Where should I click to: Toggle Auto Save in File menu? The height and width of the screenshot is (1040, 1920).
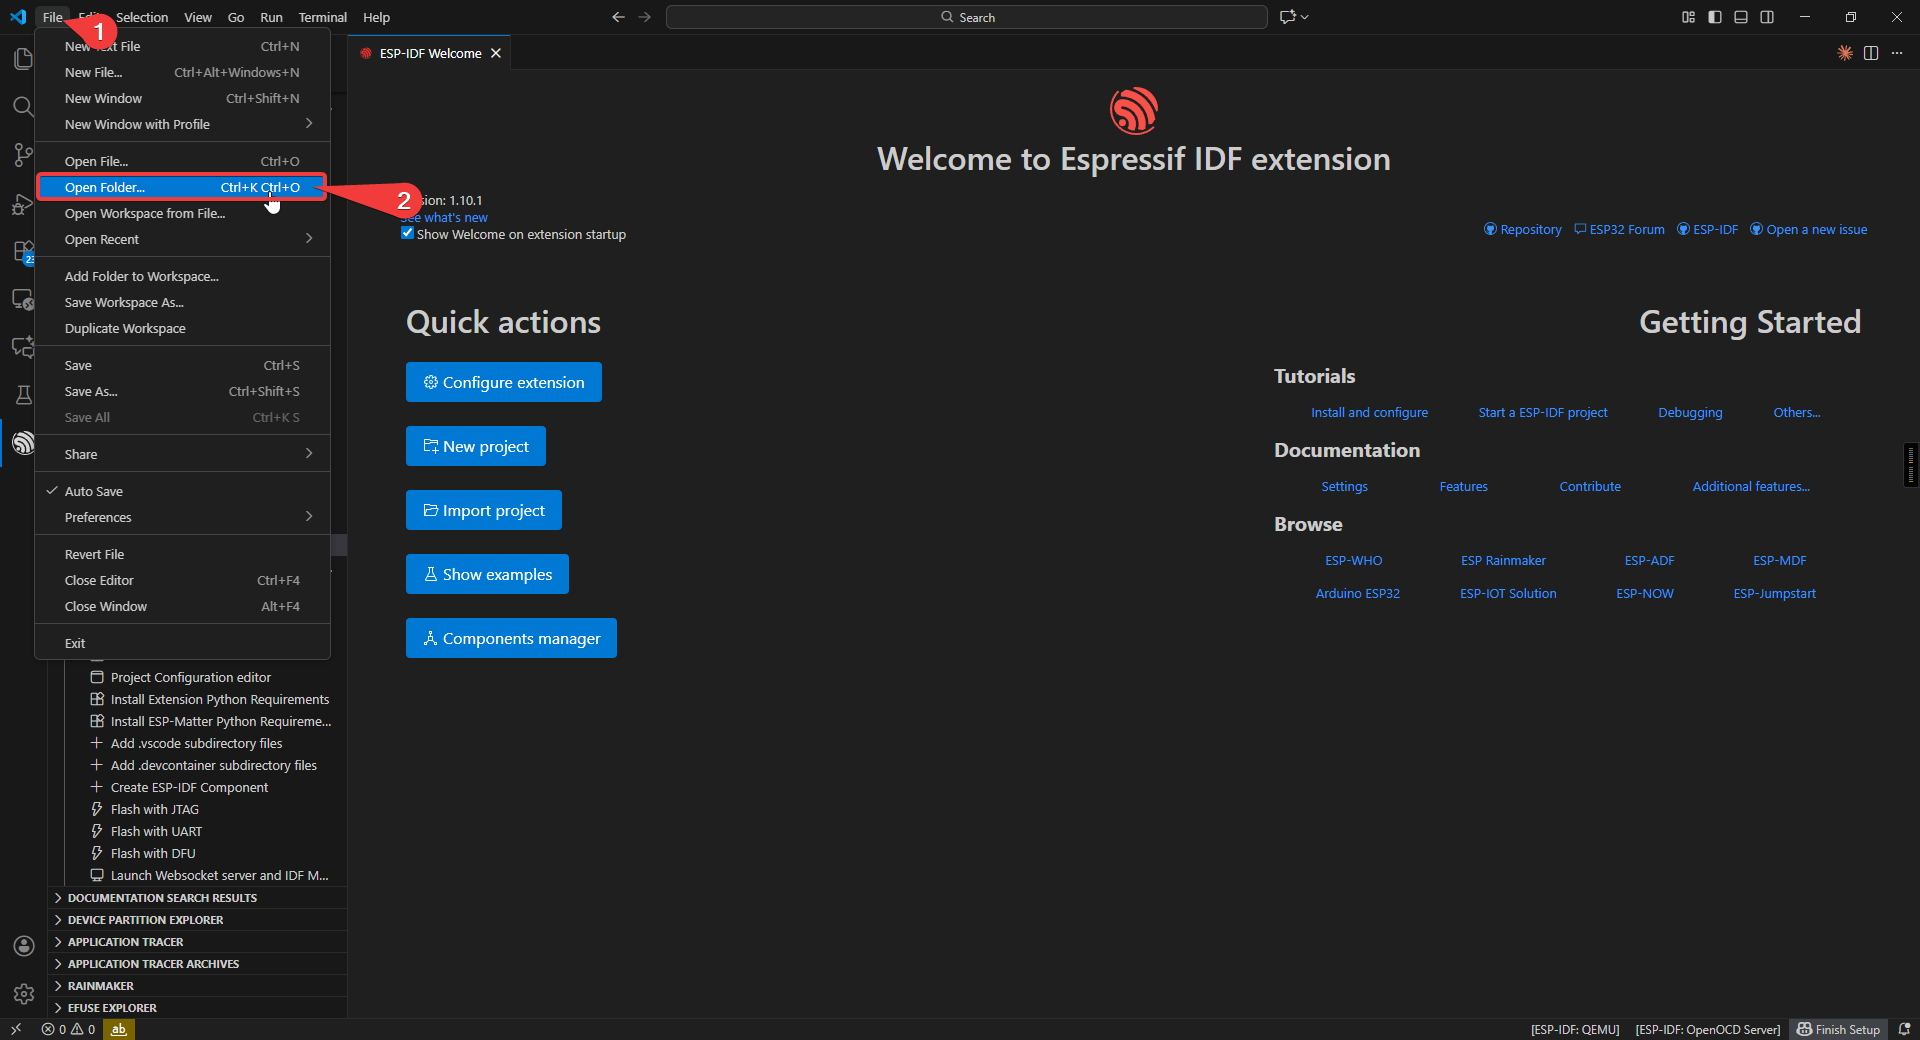point(183,491)
